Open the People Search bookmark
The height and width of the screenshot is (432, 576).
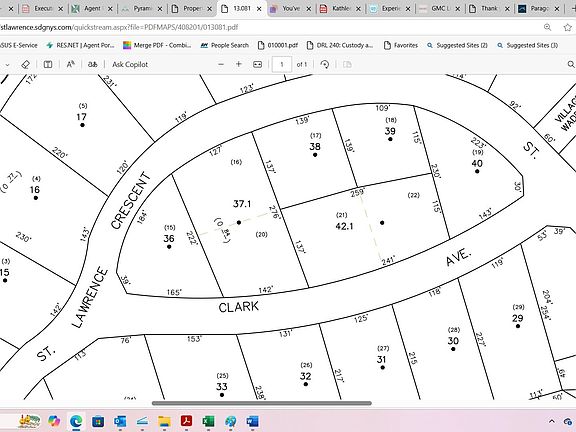(224, 45)
